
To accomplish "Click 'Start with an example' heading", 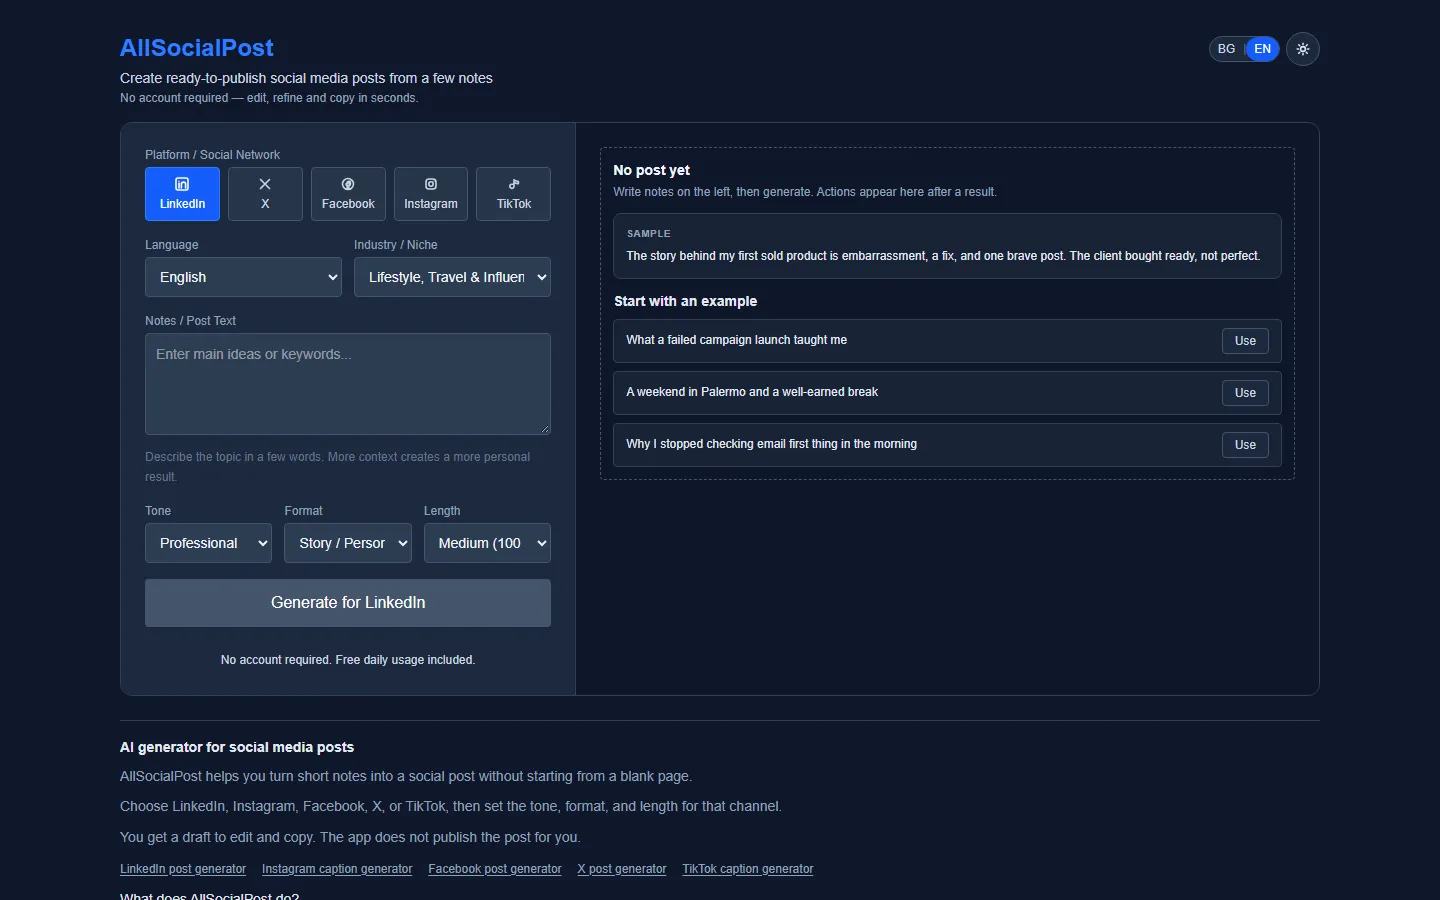I will pyautogui.click(x=686, y=301).
